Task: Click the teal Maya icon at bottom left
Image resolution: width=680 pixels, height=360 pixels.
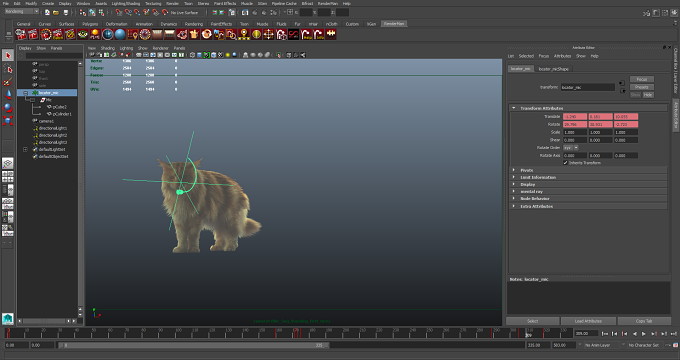Action: pos(8,319)
